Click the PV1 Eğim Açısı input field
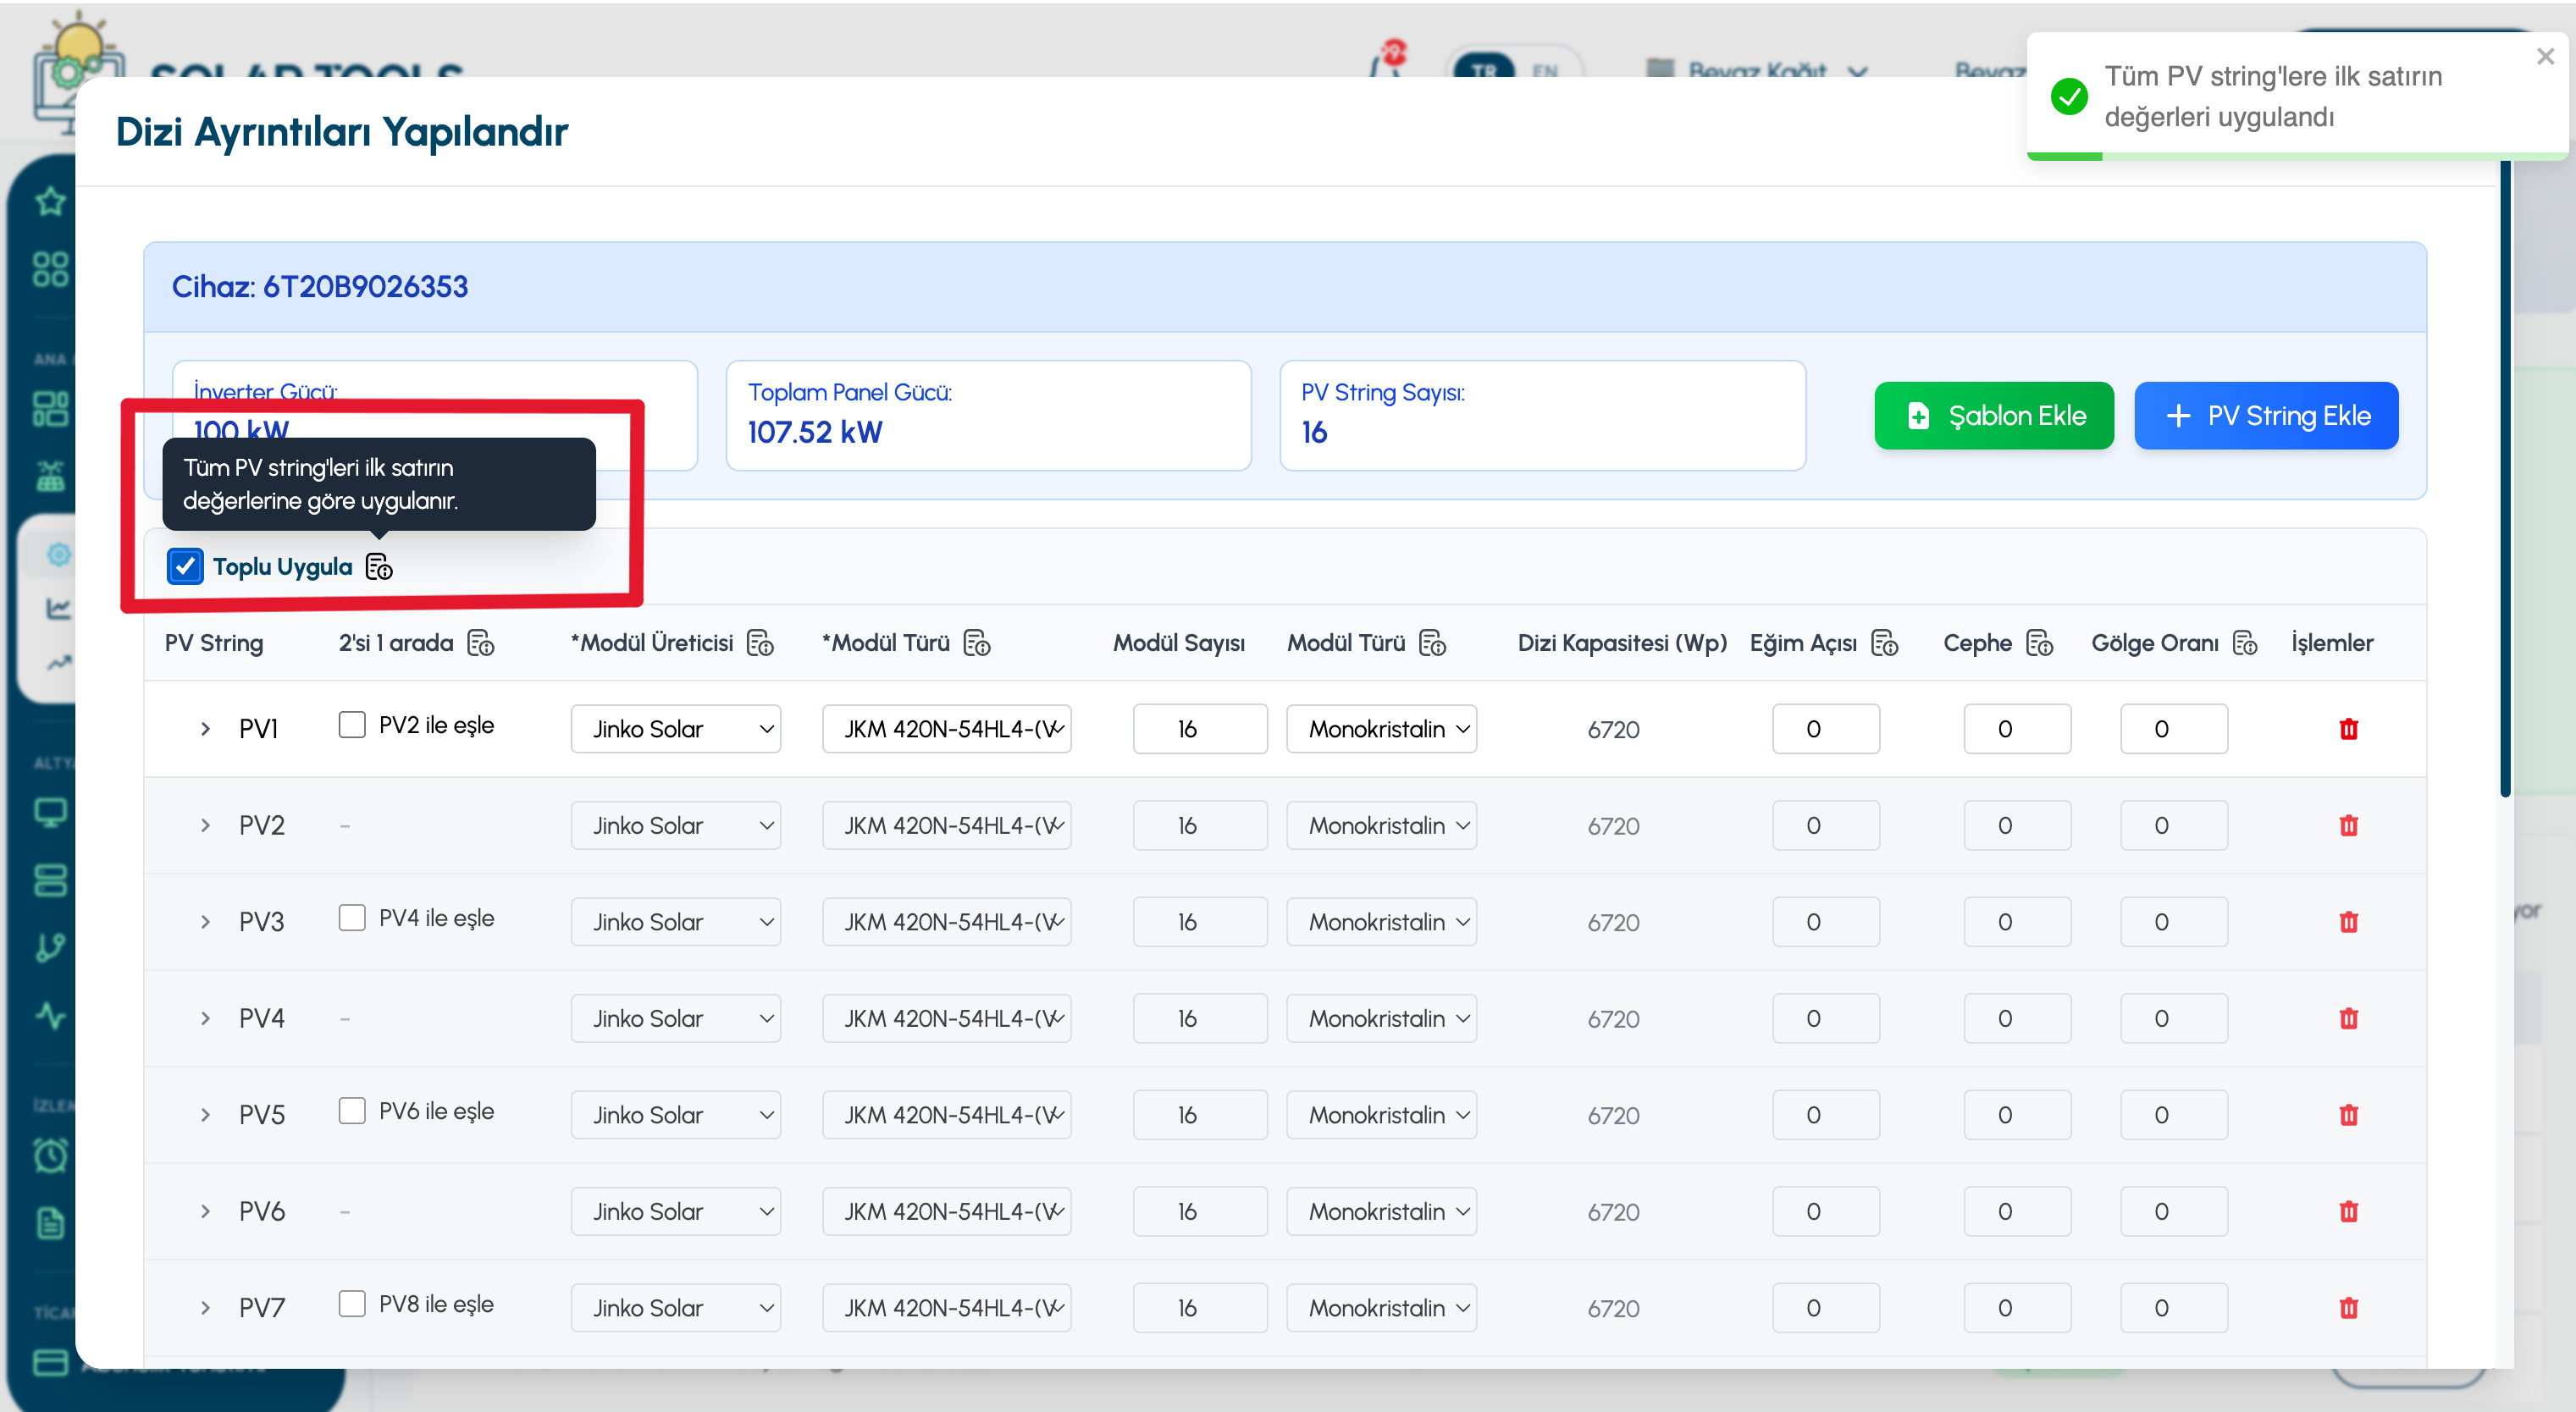 tap(1826, 729)
